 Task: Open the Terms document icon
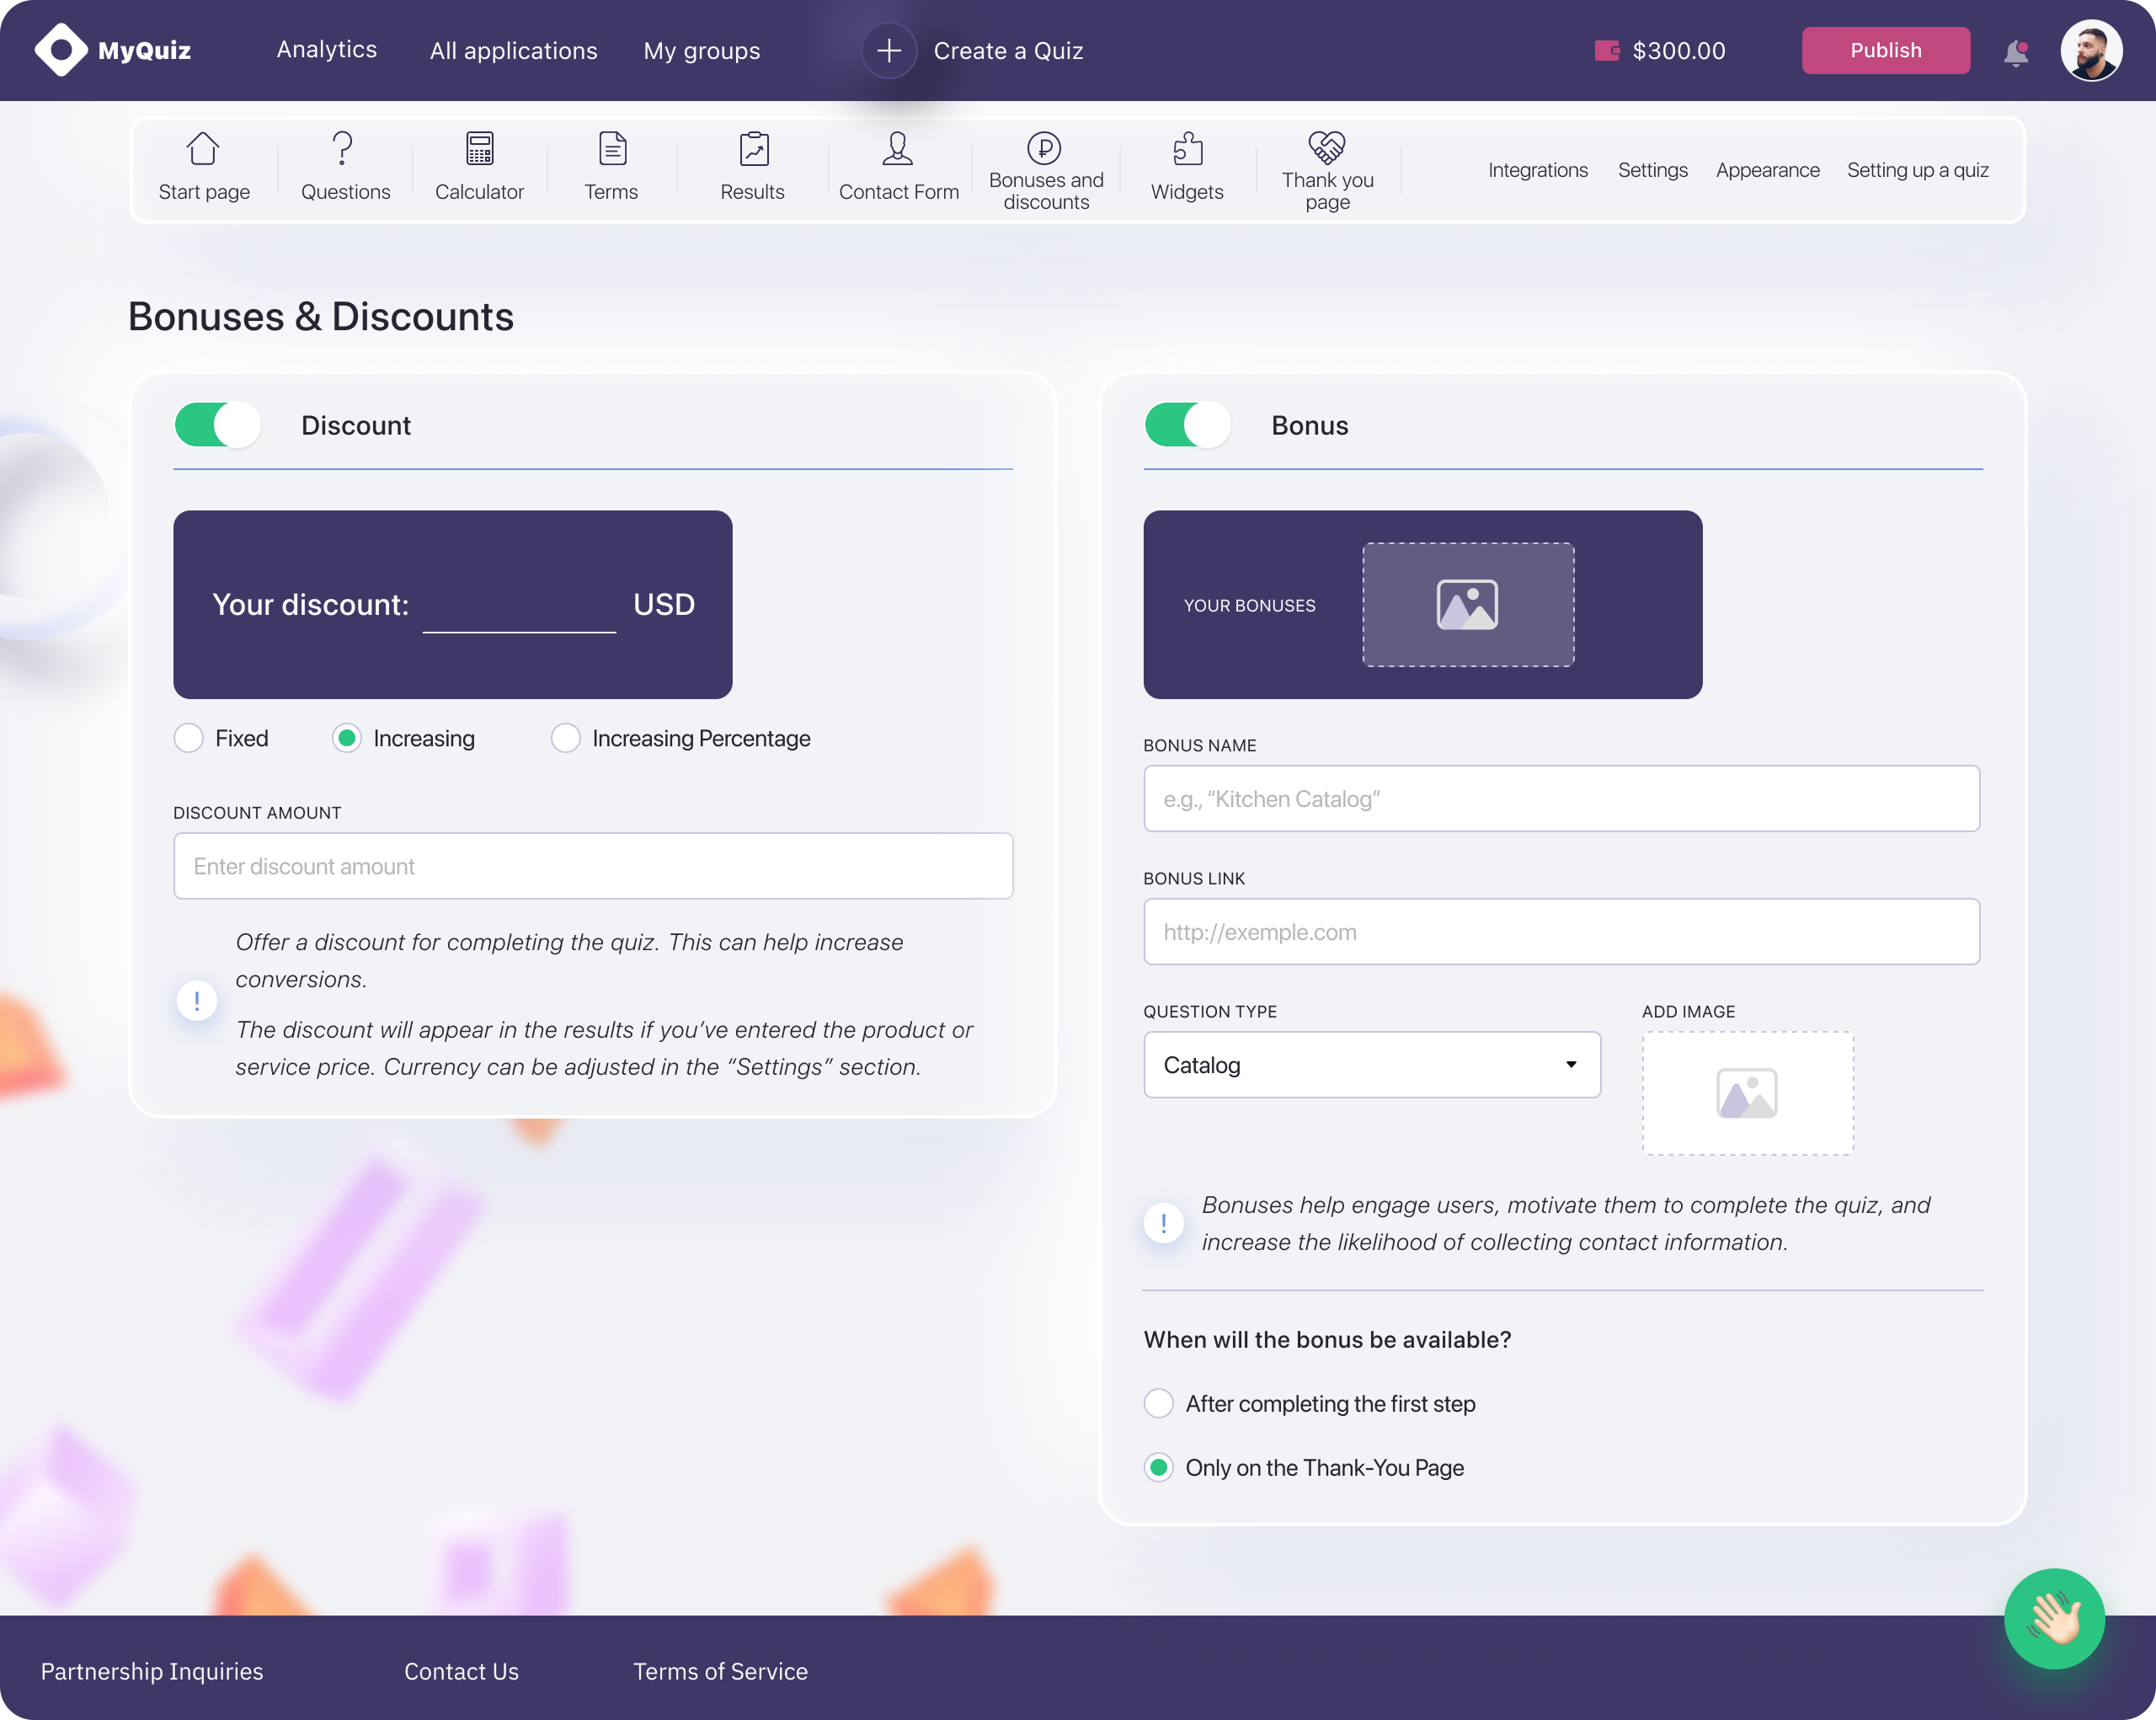(x=612, y=149)
